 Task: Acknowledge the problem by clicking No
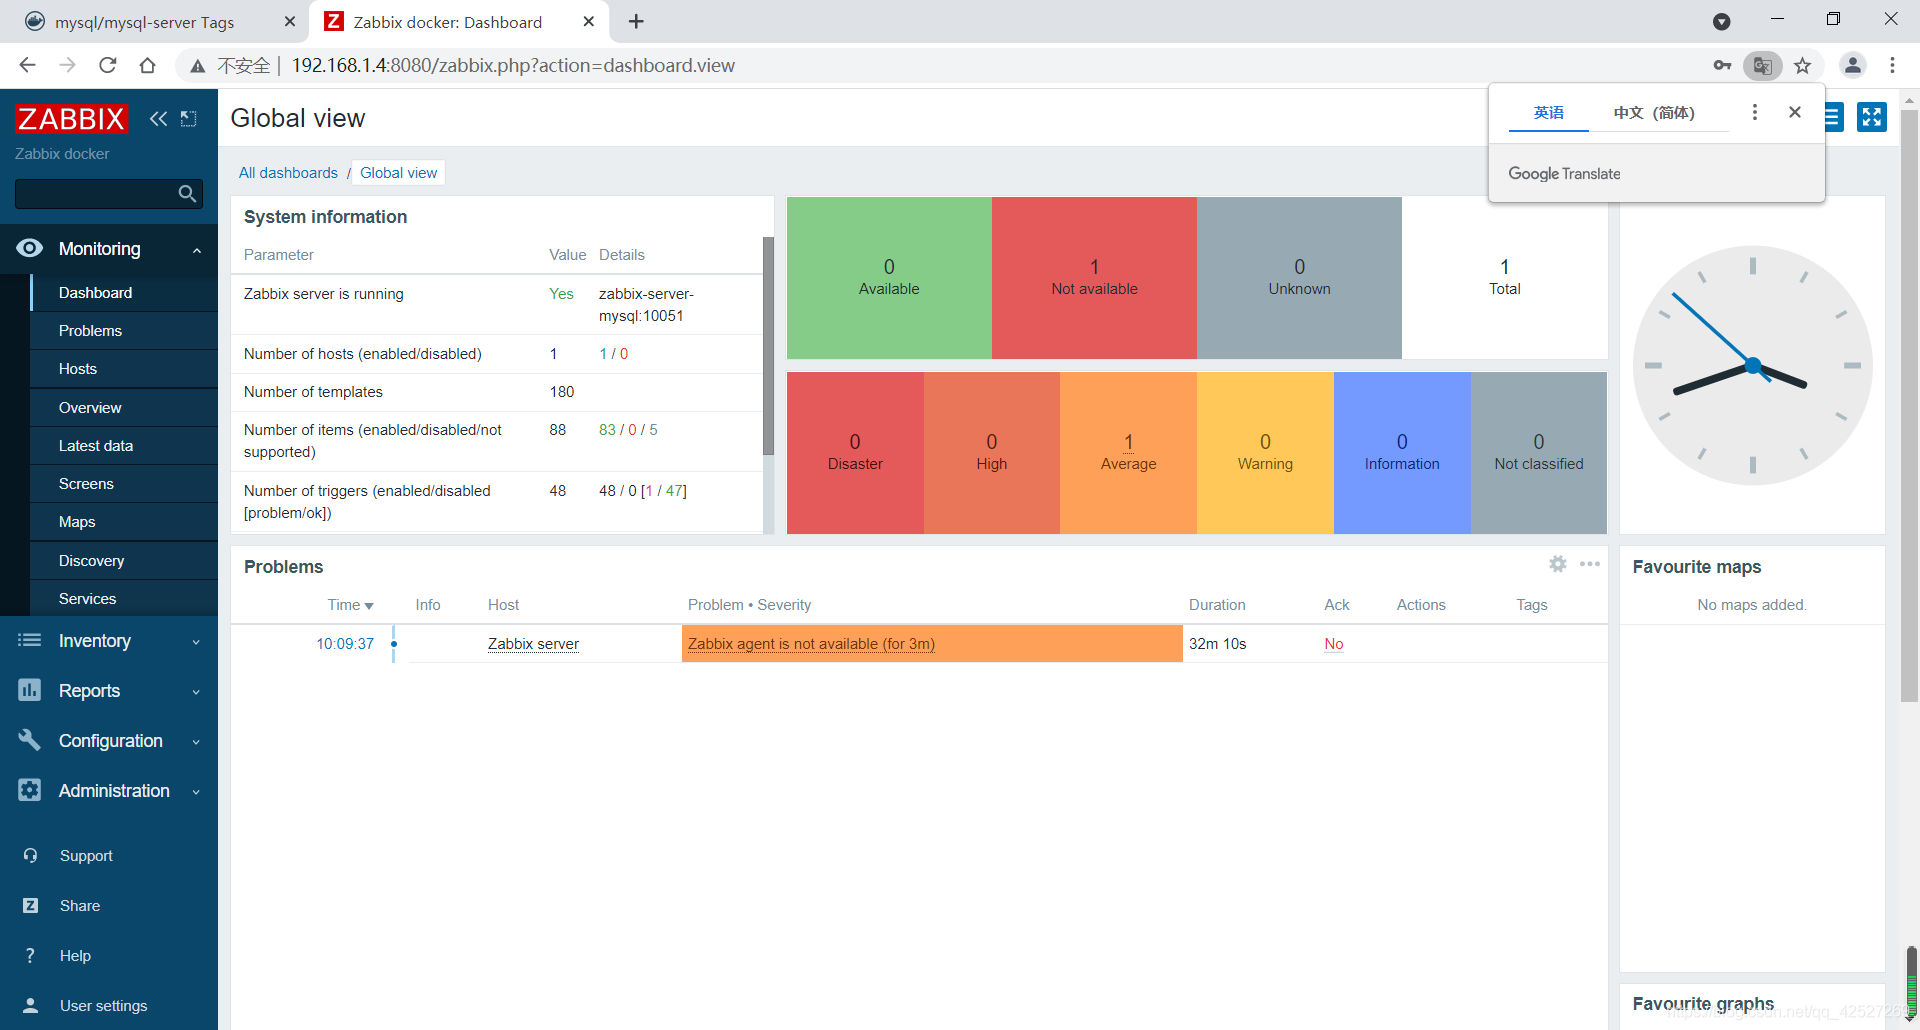1333,643
